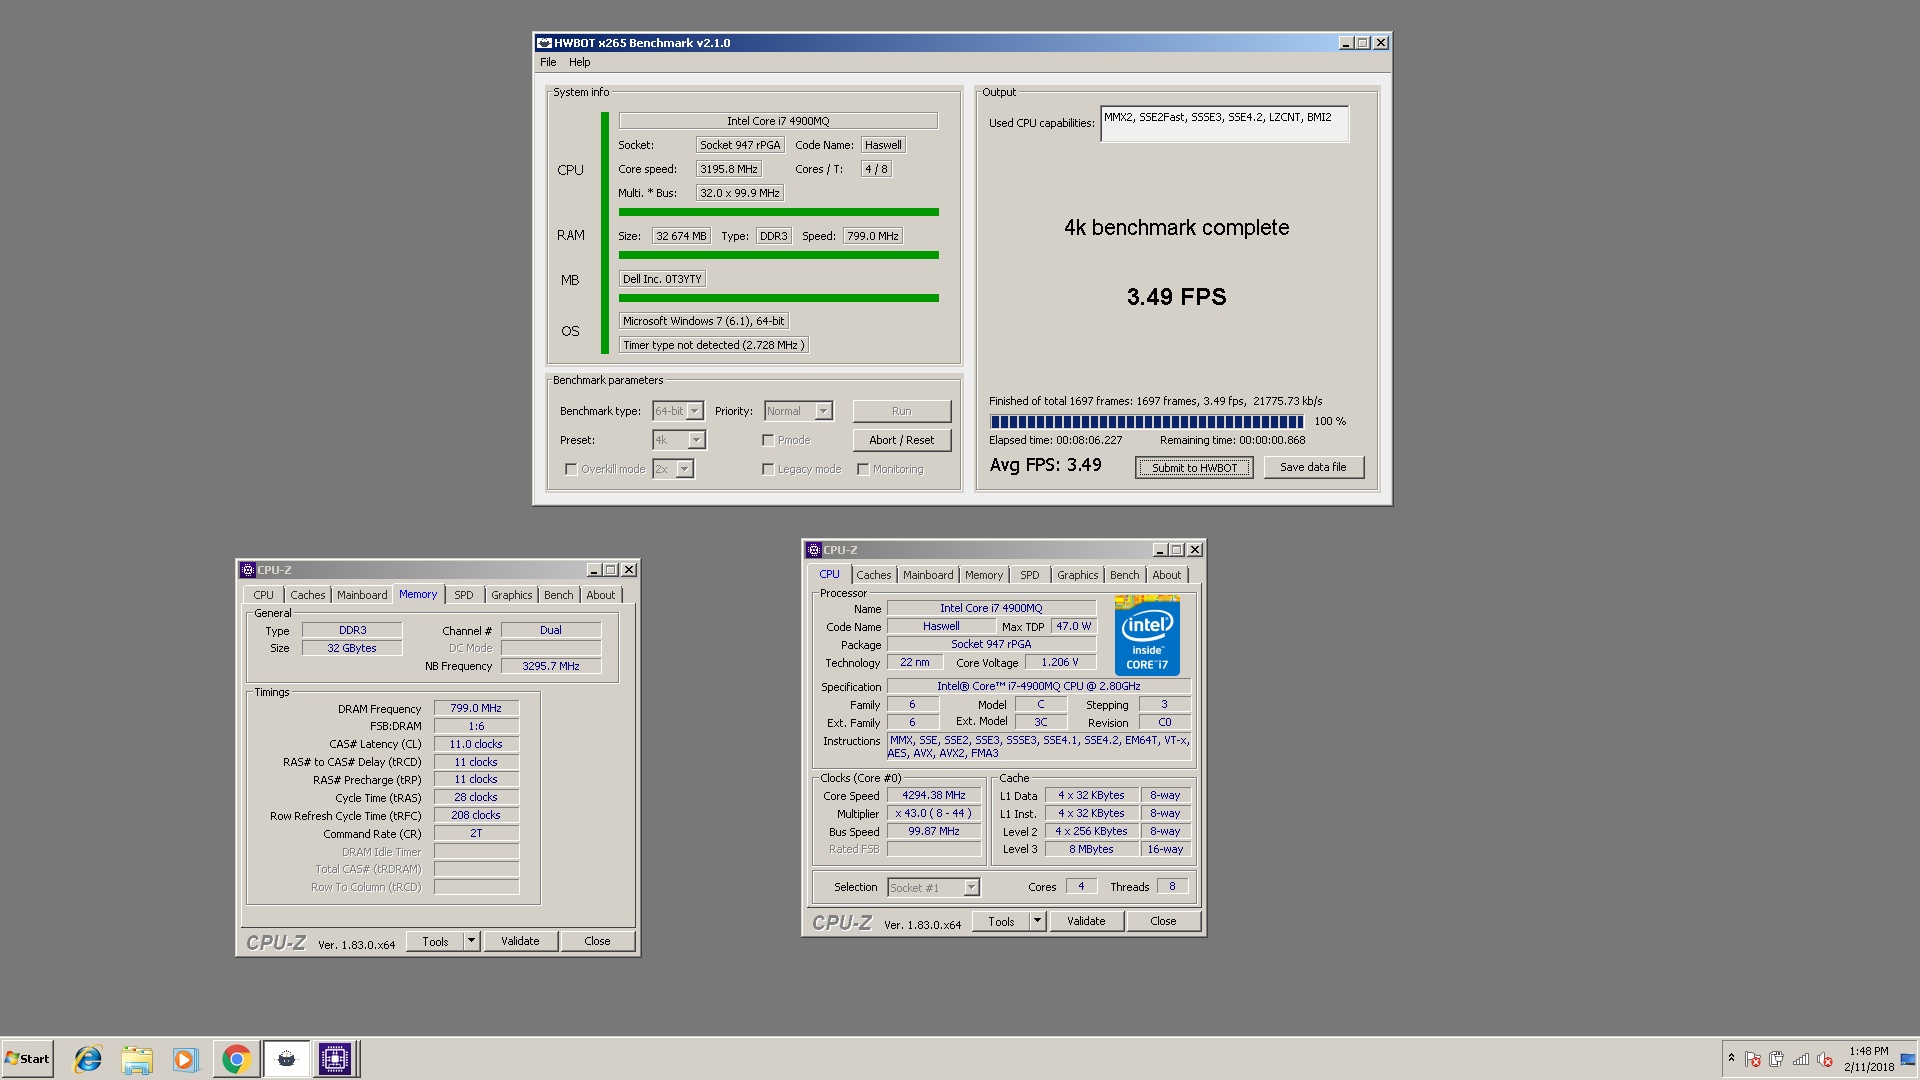This screenshot has width=1920, height=1080.
Task: Open Internet Explorer from the taskbar
Action: tap(88, 1059)
